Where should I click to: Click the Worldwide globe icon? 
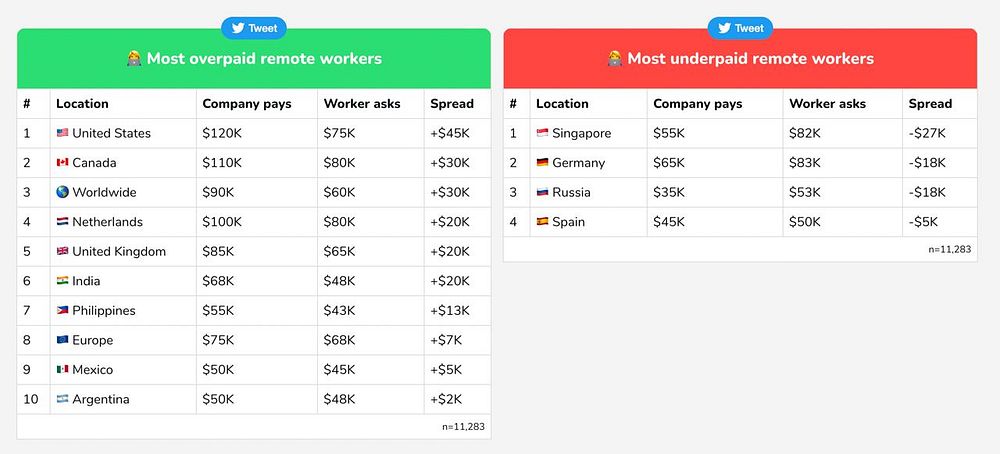pyautogui.click(x=62, y=192)
